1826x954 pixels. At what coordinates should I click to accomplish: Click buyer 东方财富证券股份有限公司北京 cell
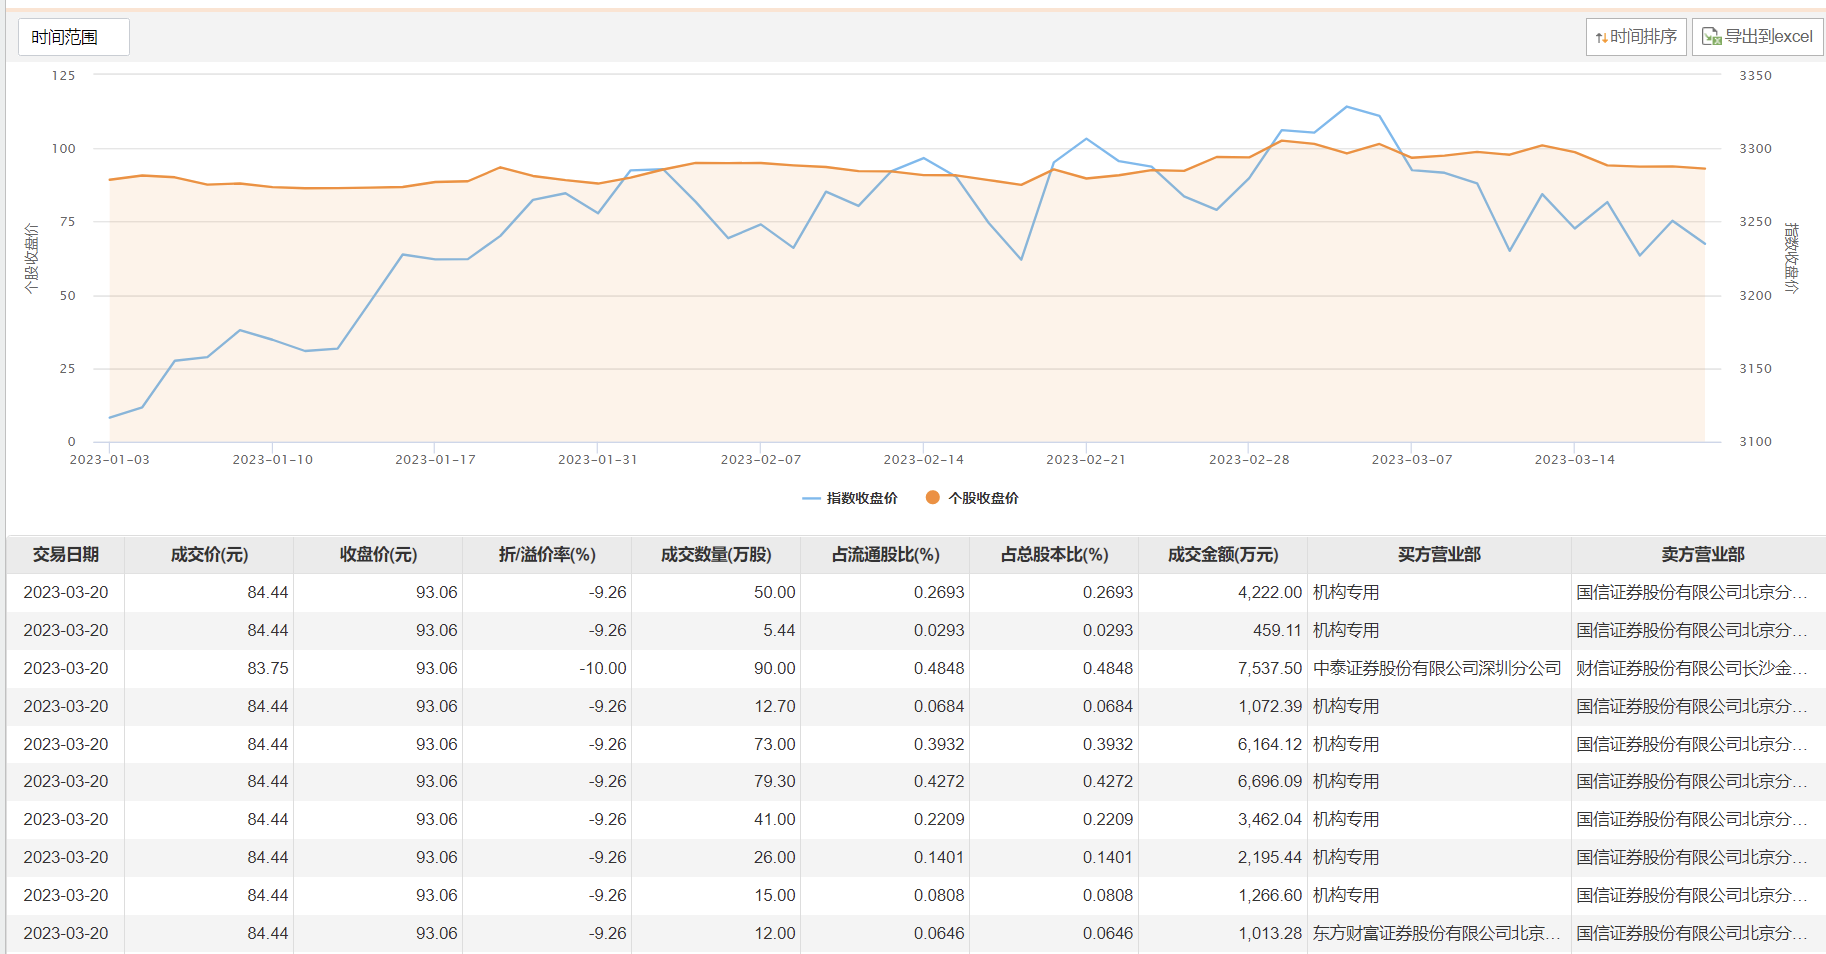pos(1436,933)
